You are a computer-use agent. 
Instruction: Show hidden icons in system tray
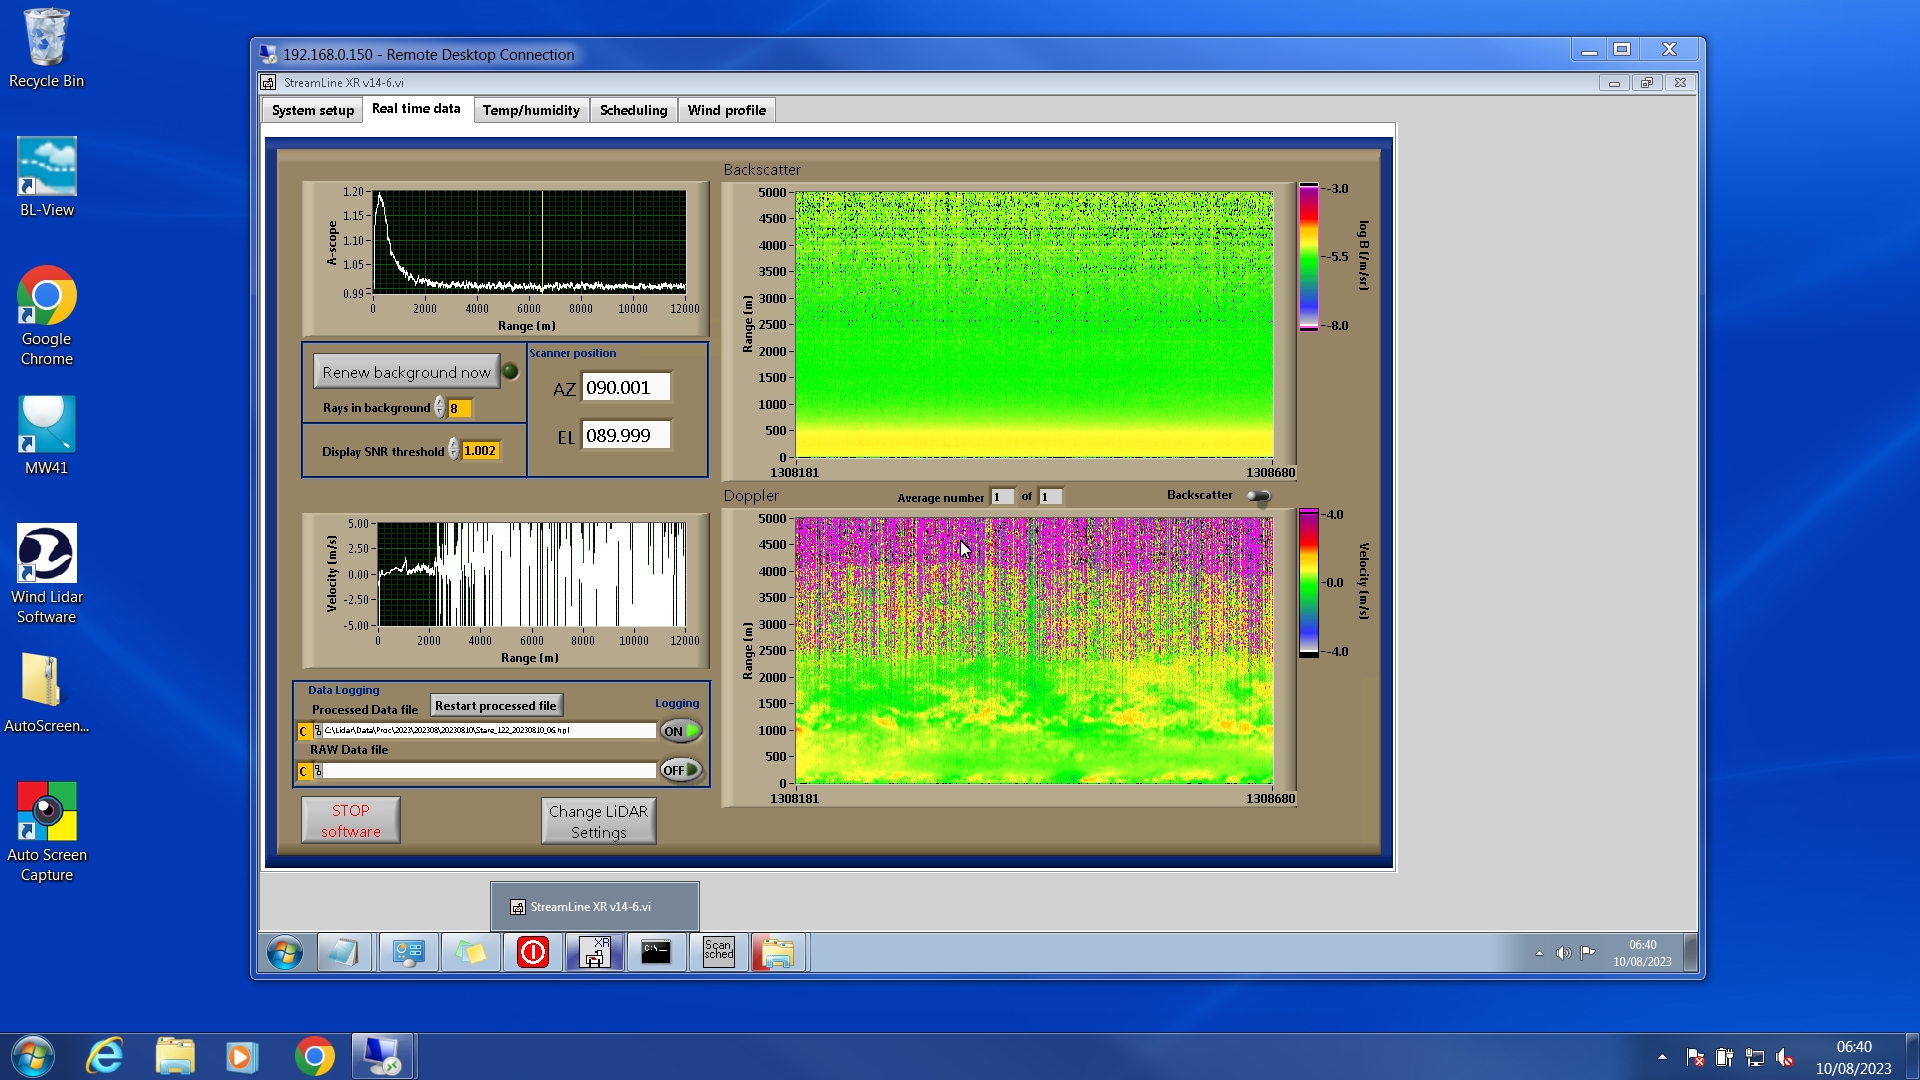pos(1662,1057)
